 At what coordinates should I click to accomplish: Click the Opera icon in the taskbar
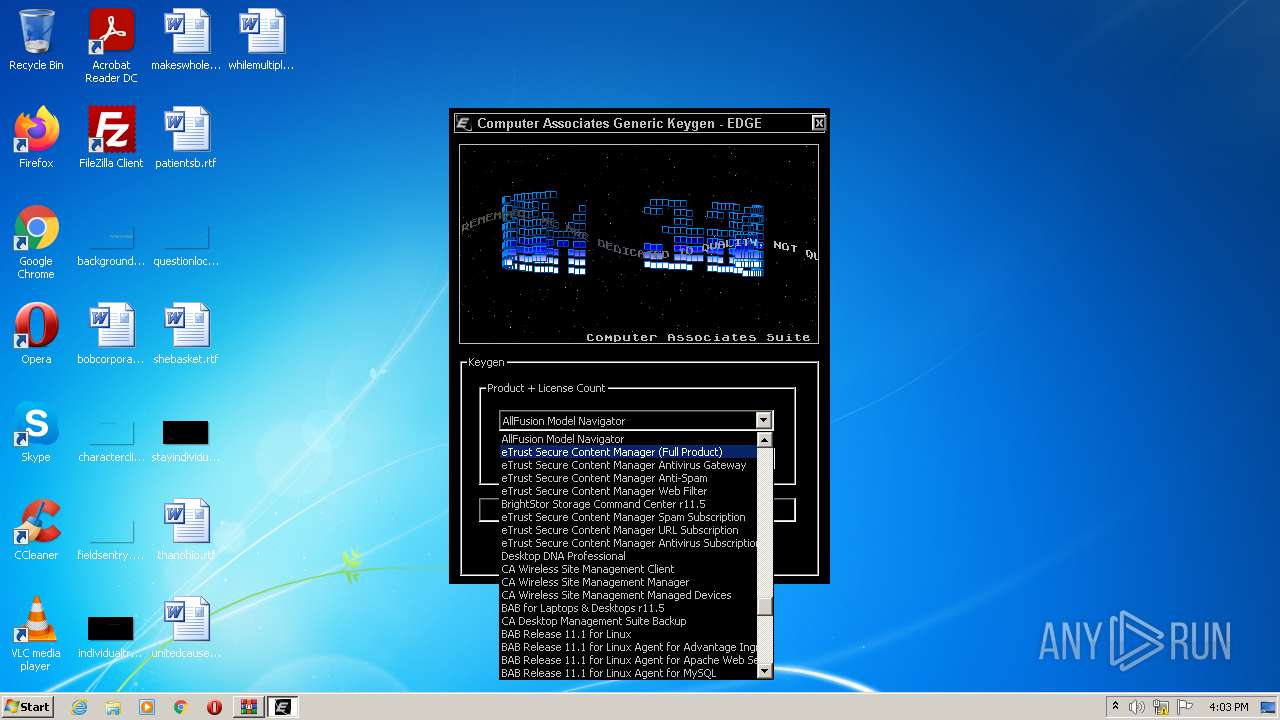214,707
